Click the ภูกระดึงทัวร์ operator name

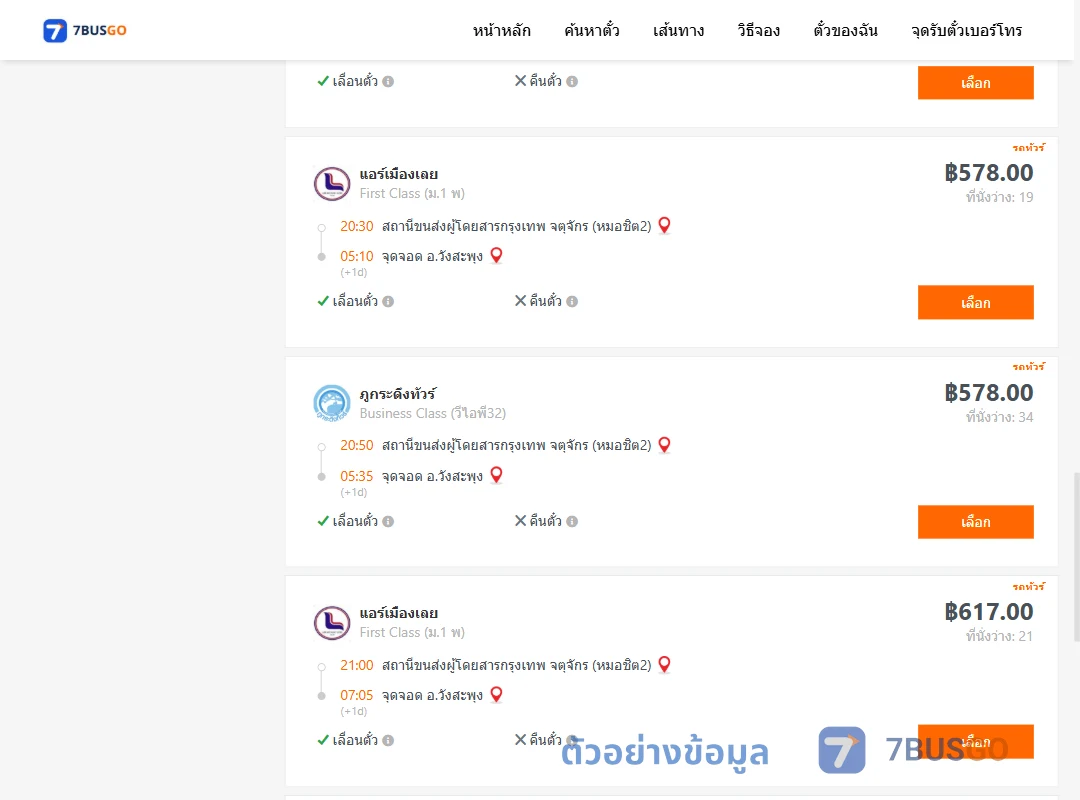(x=397, y=393)
